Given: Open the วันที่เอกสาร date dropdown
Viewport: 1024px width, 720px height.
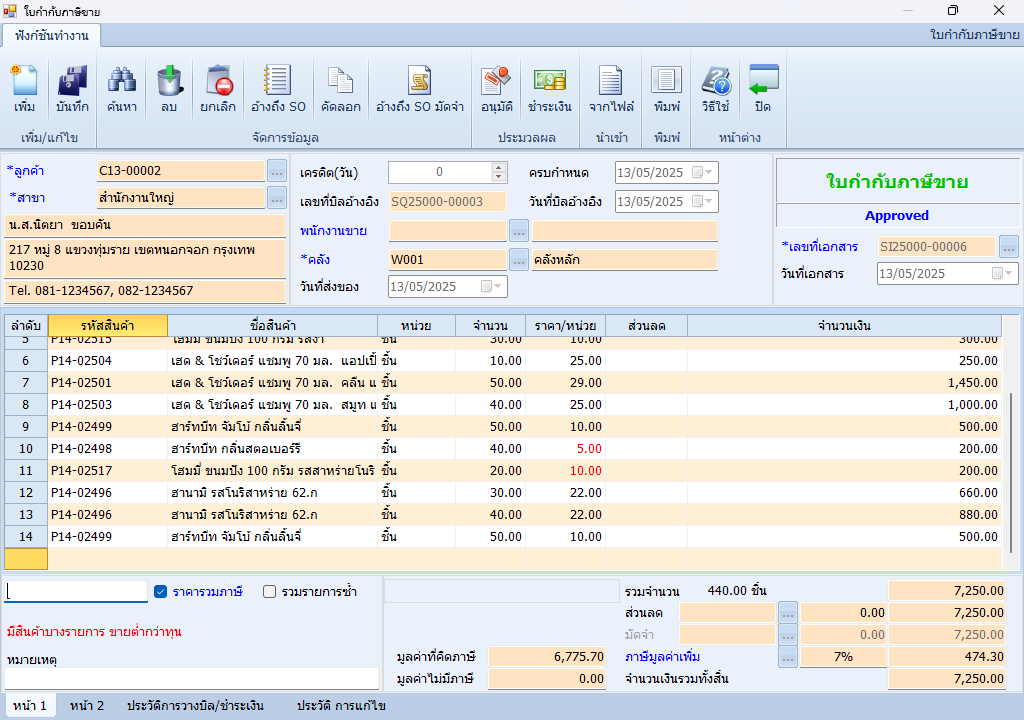Looking at the screenshot, I should (x=1009, y=274).
